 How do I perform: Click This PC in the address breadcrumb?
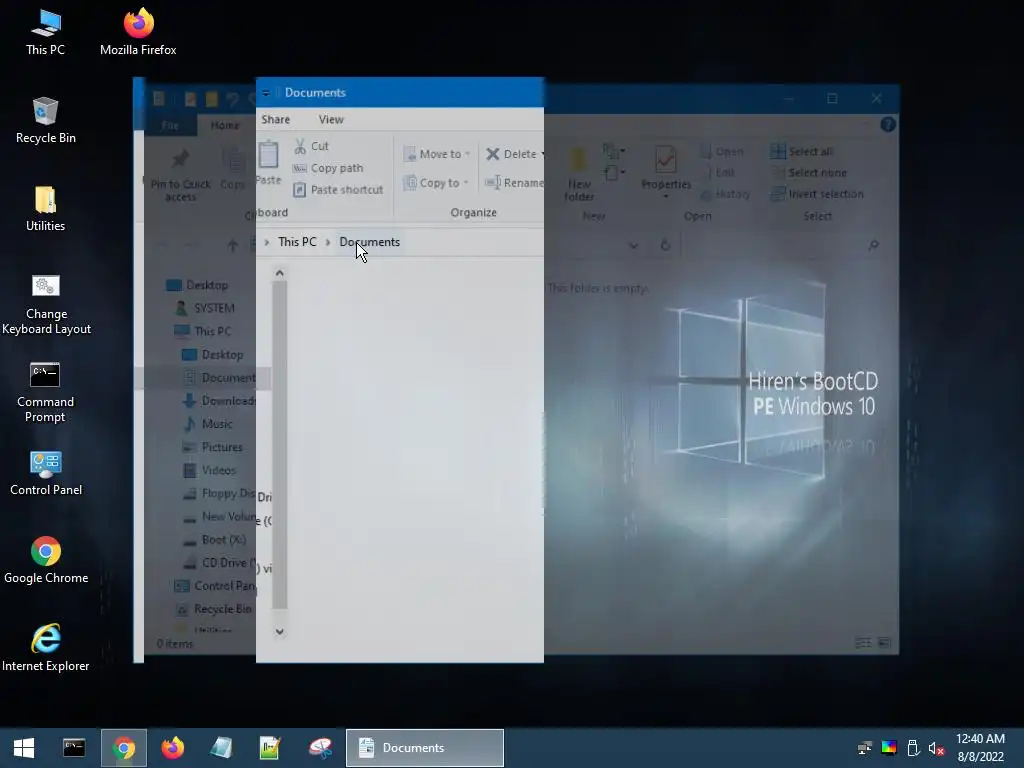pos(297,242)
